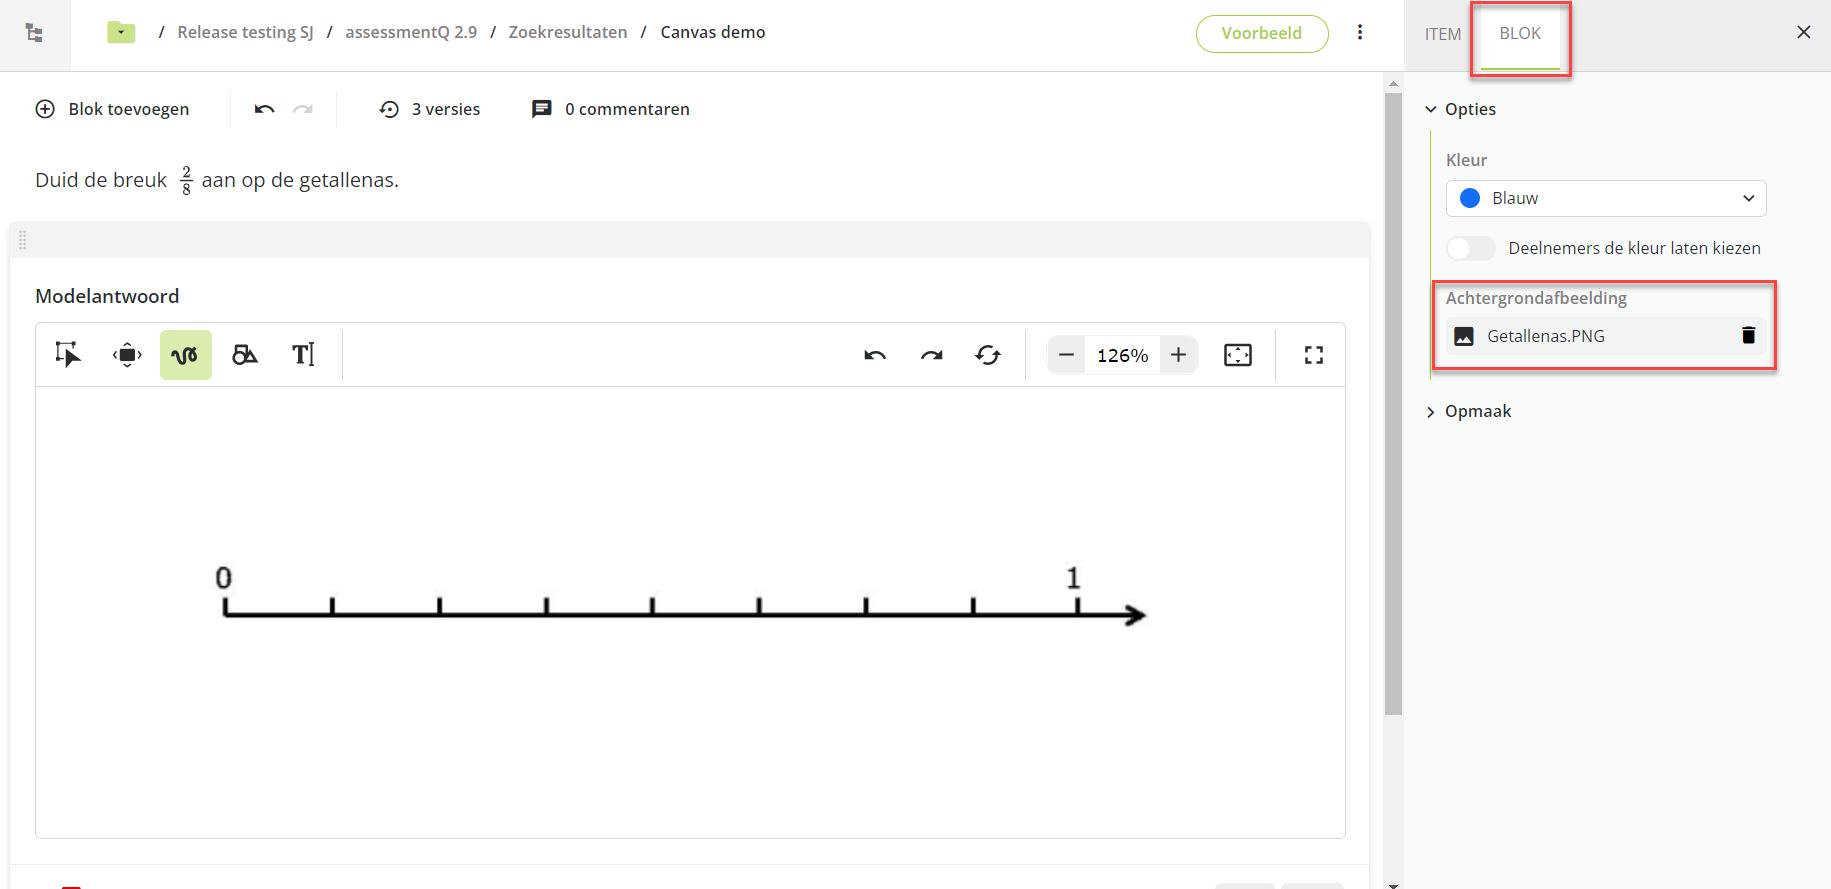
Task: Toggle 'Deelnemers de kleur laten kiezen' switch
Action: 1470,248
